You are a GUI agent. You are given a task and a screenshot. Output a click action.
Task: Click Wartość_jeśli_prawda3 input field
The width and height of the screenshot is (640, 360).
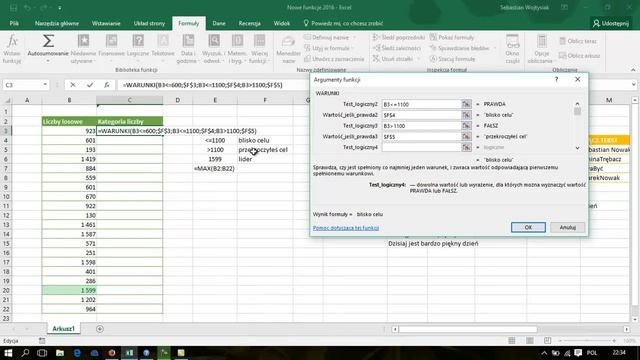pyautogui.click(x=421, y=137)
